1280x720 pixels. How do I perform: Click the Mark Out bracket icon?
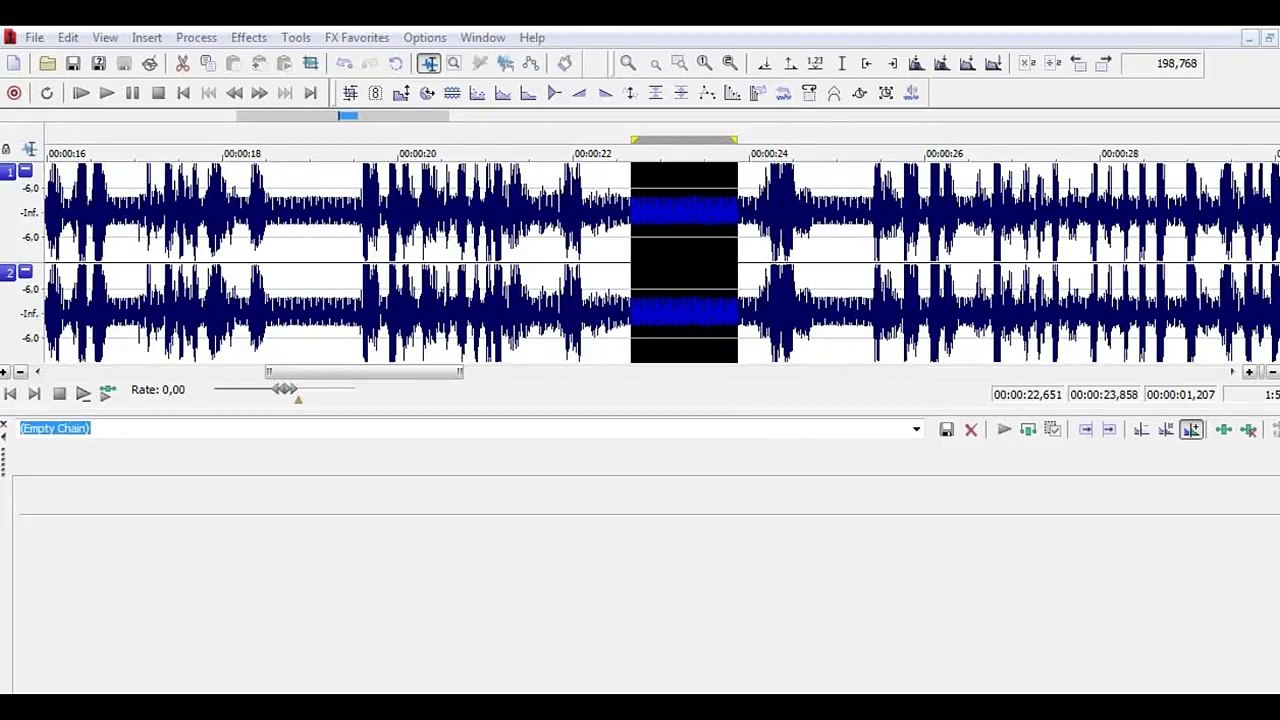pos(892,63)
